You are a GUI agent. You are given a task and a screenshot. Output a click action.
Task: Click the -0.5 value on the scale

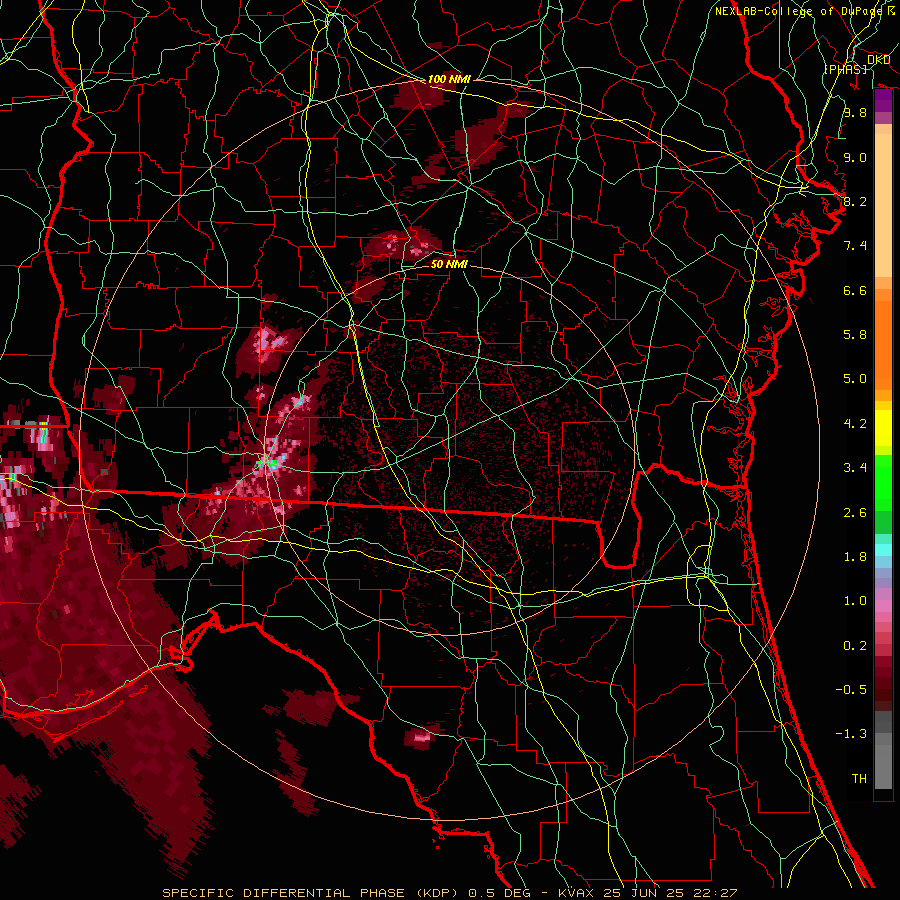[x=851, y=689]
